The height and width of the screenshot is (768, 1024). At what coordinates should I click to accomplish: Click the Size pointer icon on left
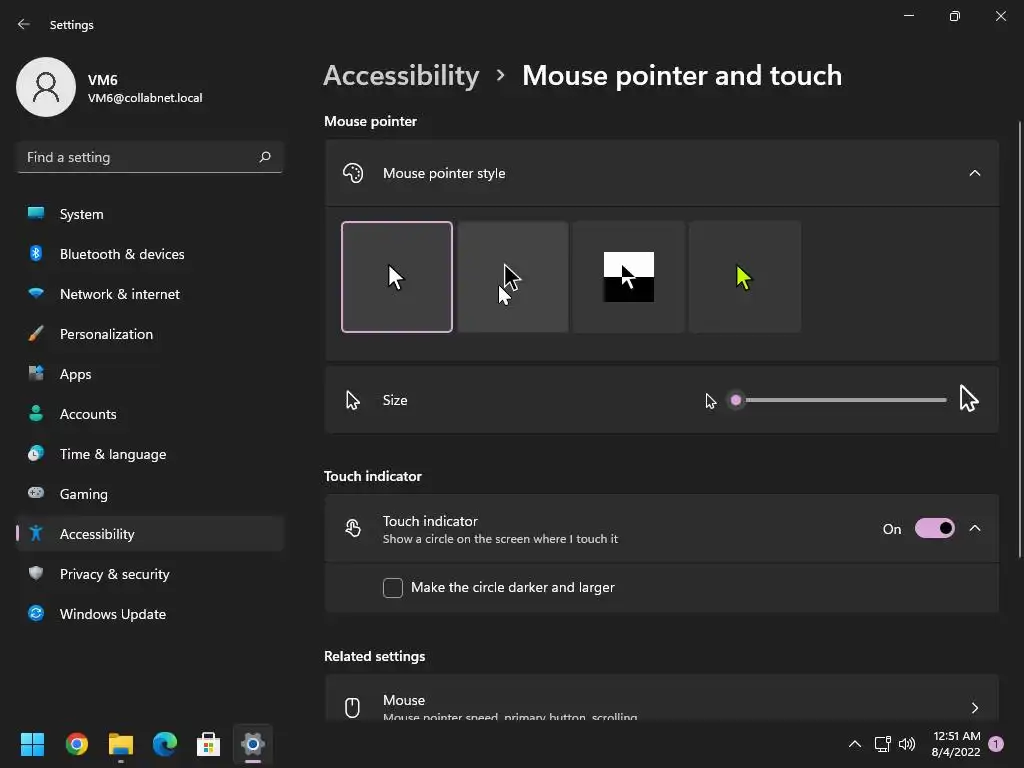353,400
